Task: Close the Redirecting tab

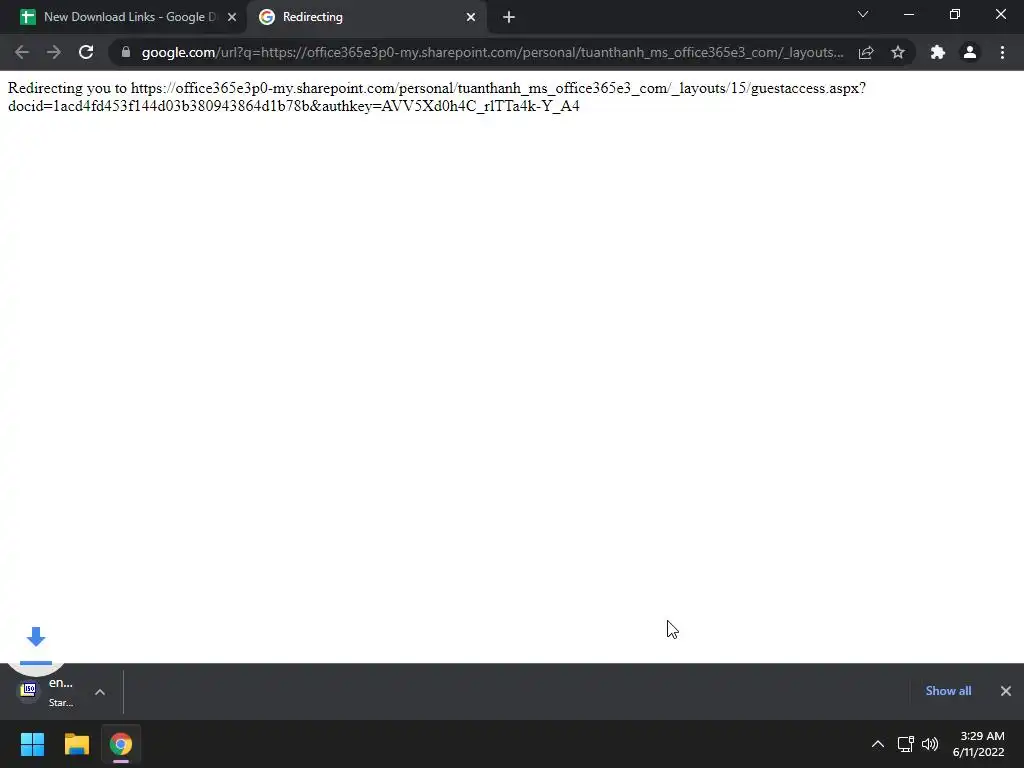Action: coord(471,17)
